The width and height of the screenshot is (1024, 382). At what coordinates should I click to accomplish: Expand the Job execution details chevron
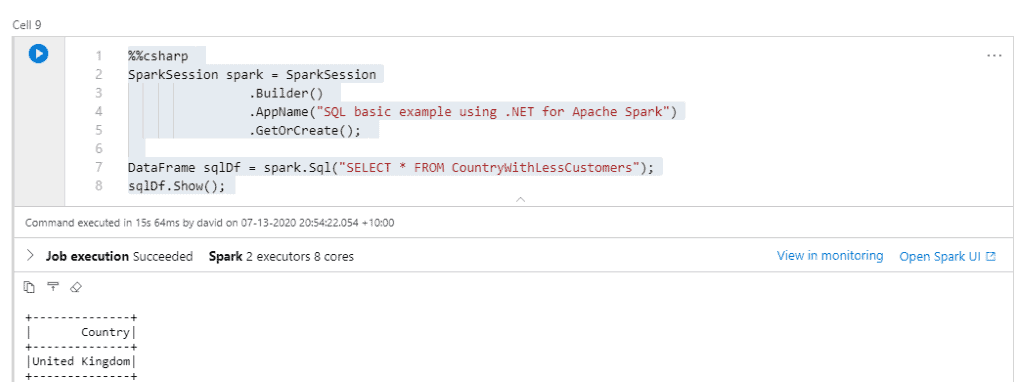[x=30, y=256]
